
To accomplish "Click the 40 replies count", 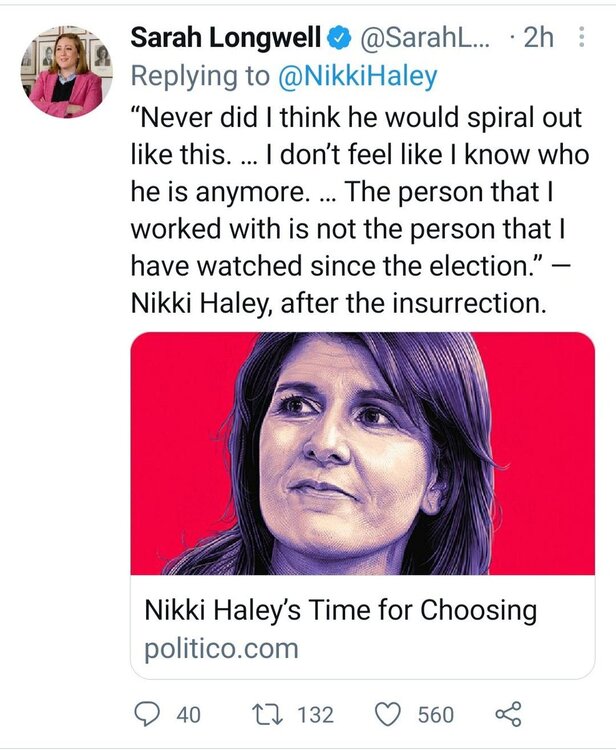I will pos(188,715).
